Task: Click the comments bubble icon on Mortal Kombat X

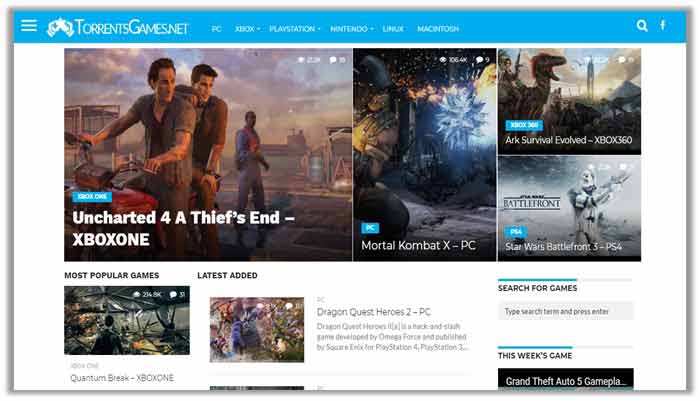Action: (479, 59)
